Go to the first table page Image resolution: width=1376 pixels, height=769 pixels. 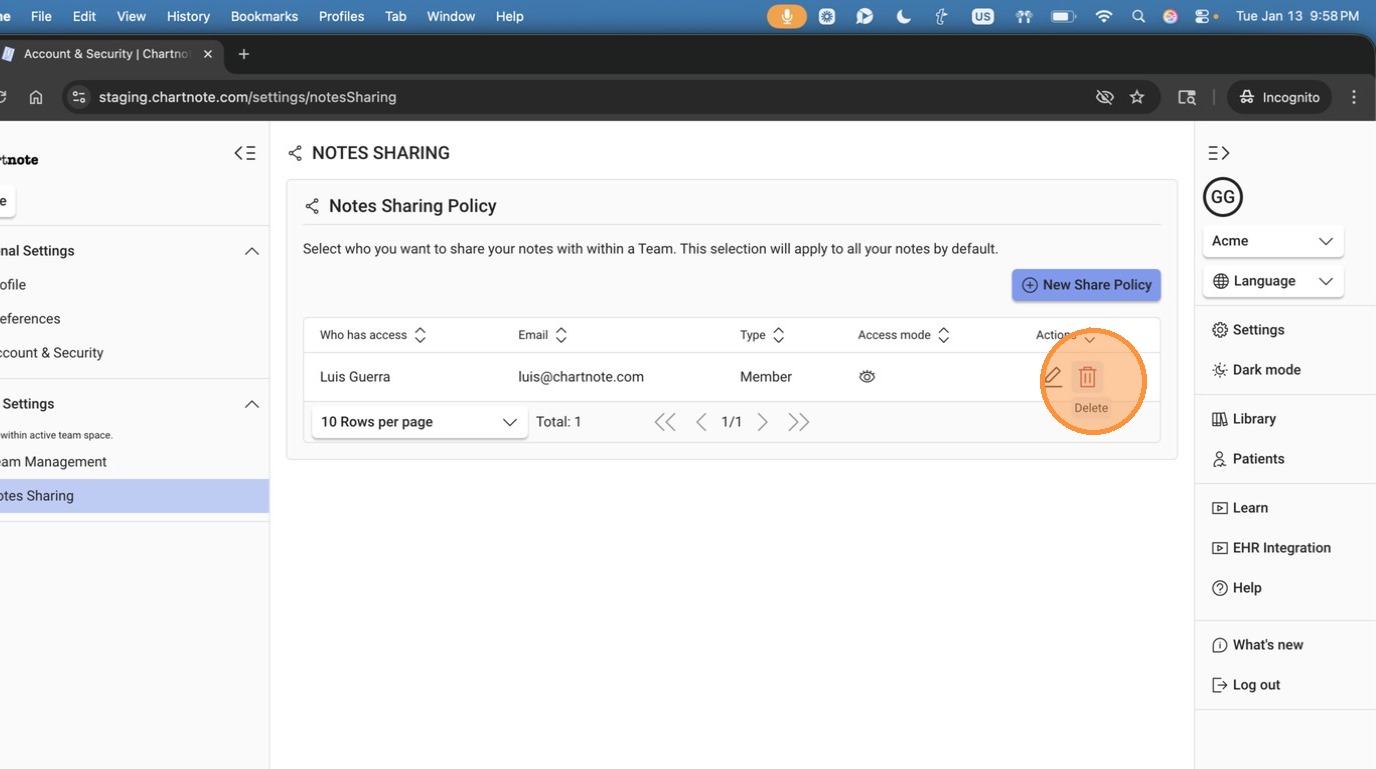665,422
